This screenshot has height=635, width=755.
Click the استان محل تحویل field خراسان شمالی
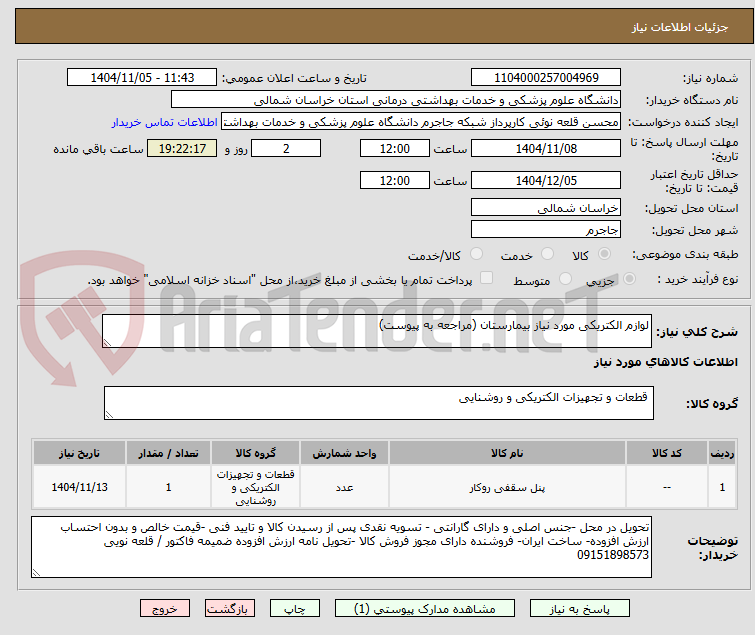[x=546, y=207]
